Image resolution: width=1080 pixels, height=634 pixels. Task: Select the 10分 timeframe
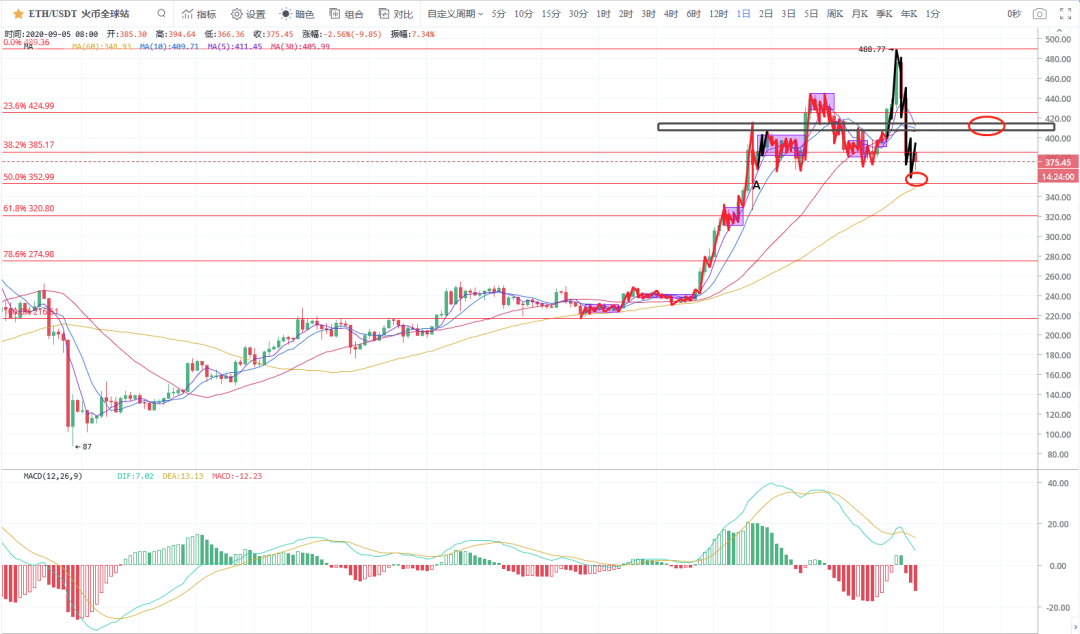click(x=523, y=14)
